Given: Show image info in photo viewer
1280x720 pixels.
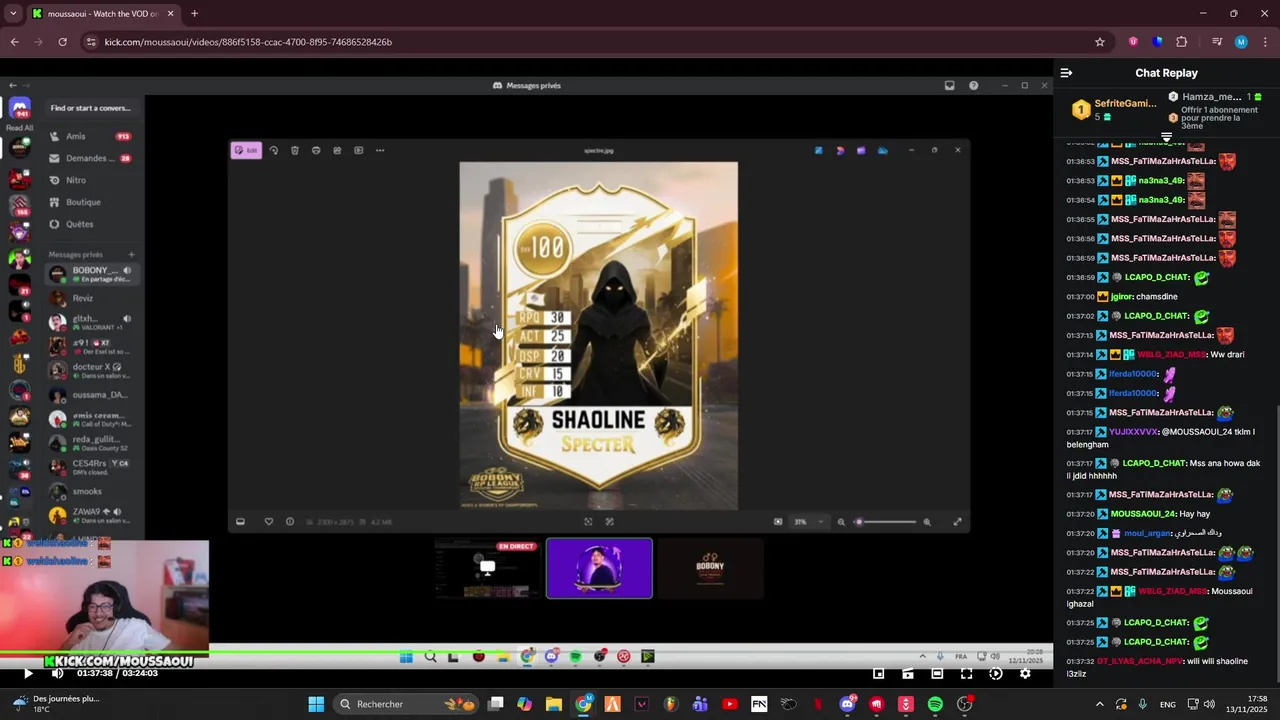Looking at the screenshot, I should (290, 521).
